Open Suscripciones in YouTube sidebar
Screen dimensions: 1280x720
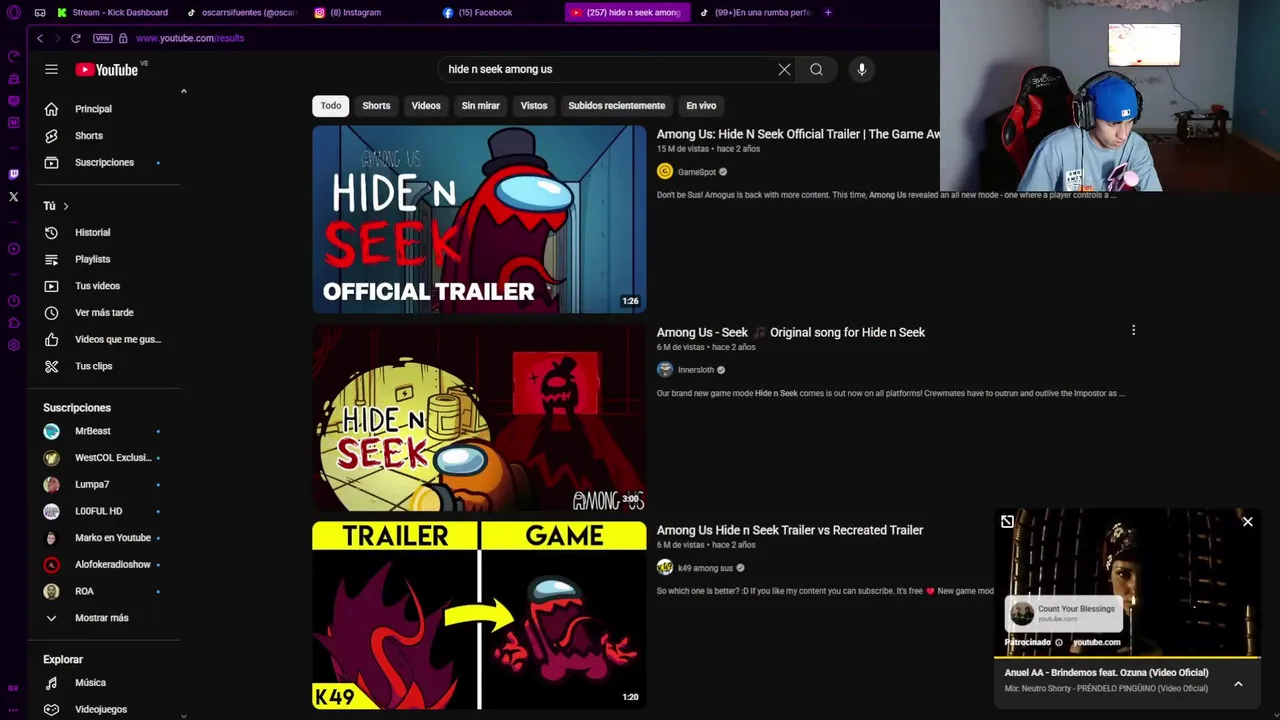(x=103, y=162)
